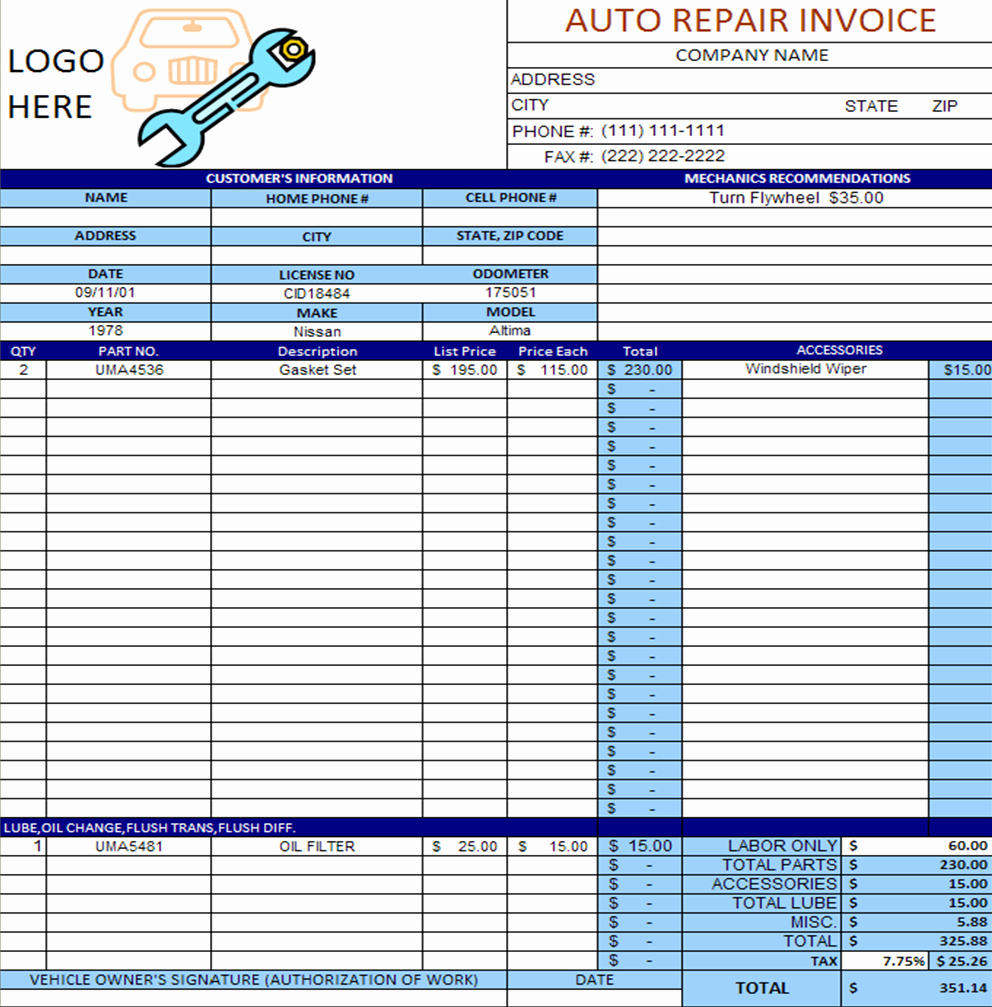992x1007 pixels.
Task: Select the HOME PHONE # label
Action: (317, 198)
